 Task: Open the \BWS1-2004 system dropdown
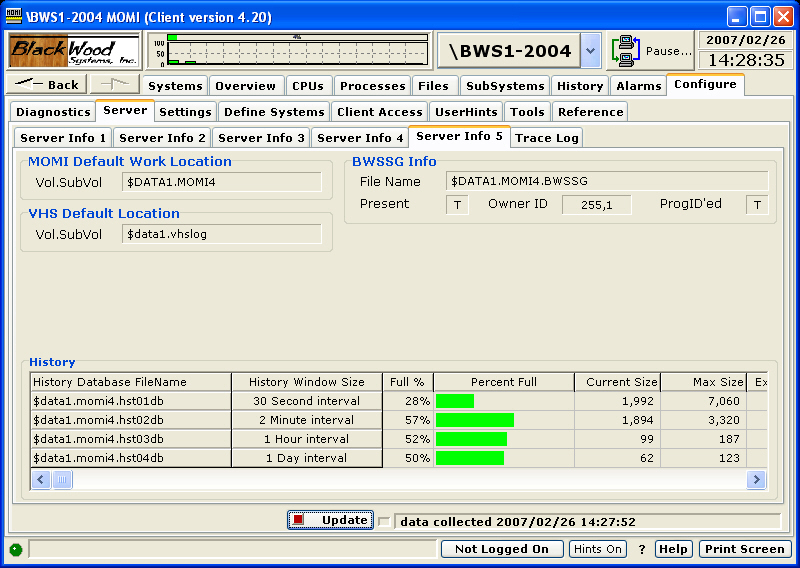click(591, 51)
